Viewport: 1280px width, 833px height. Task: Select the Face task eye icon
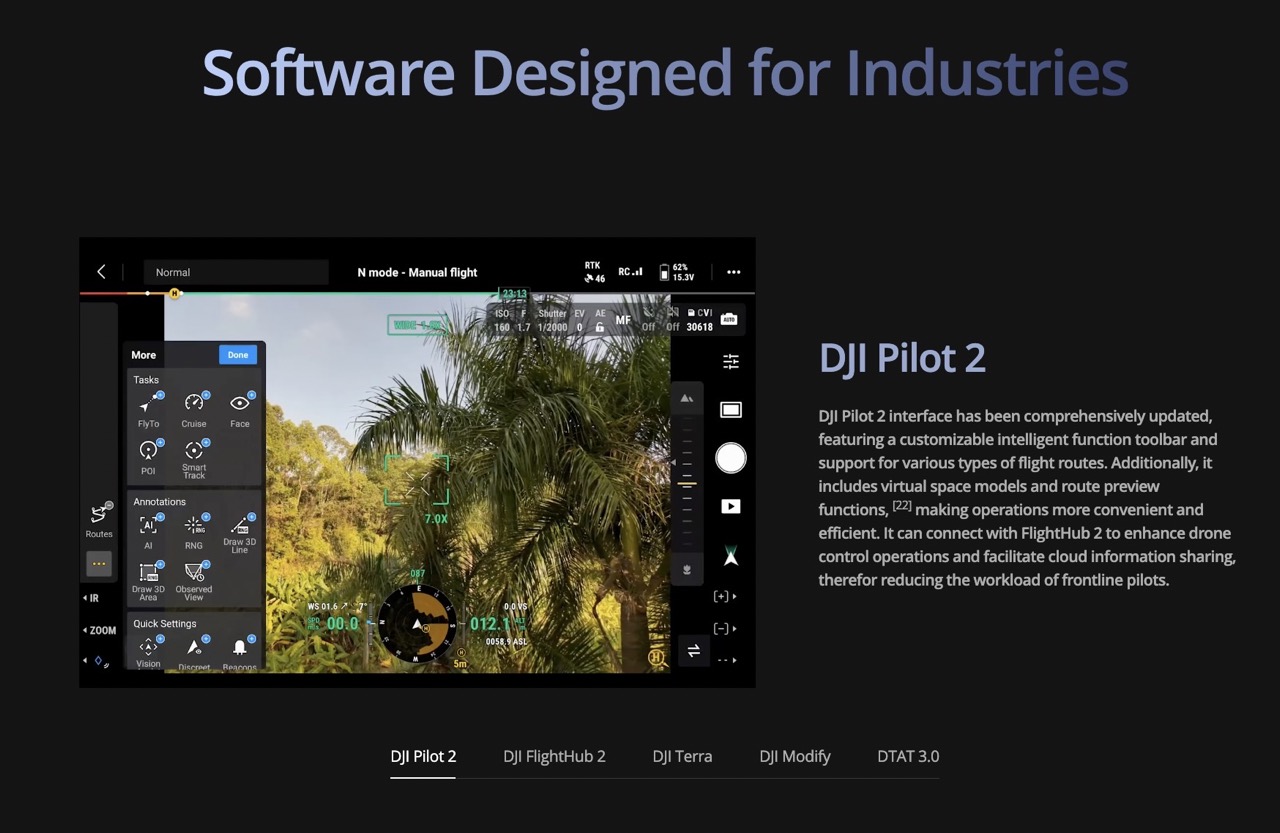[x=240, y=403]
